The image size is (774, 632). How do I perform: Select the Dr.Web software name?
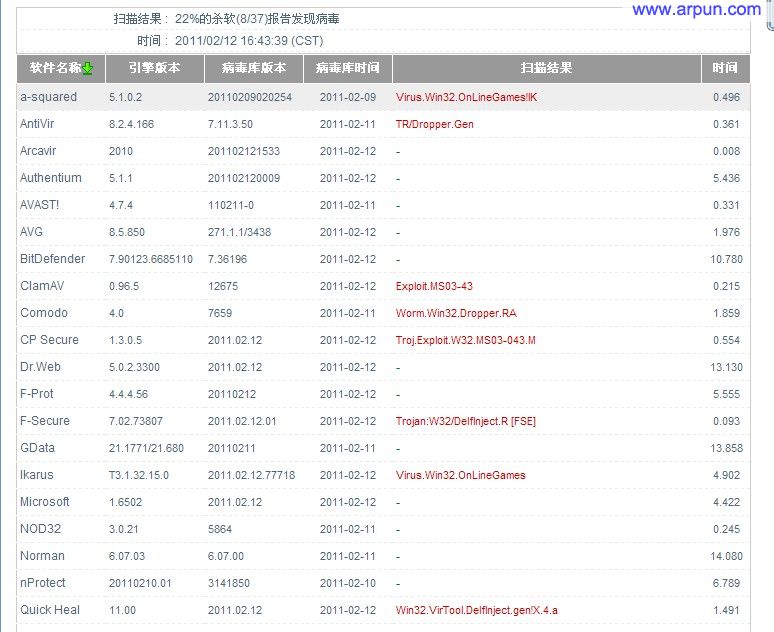tap(40, 367)
